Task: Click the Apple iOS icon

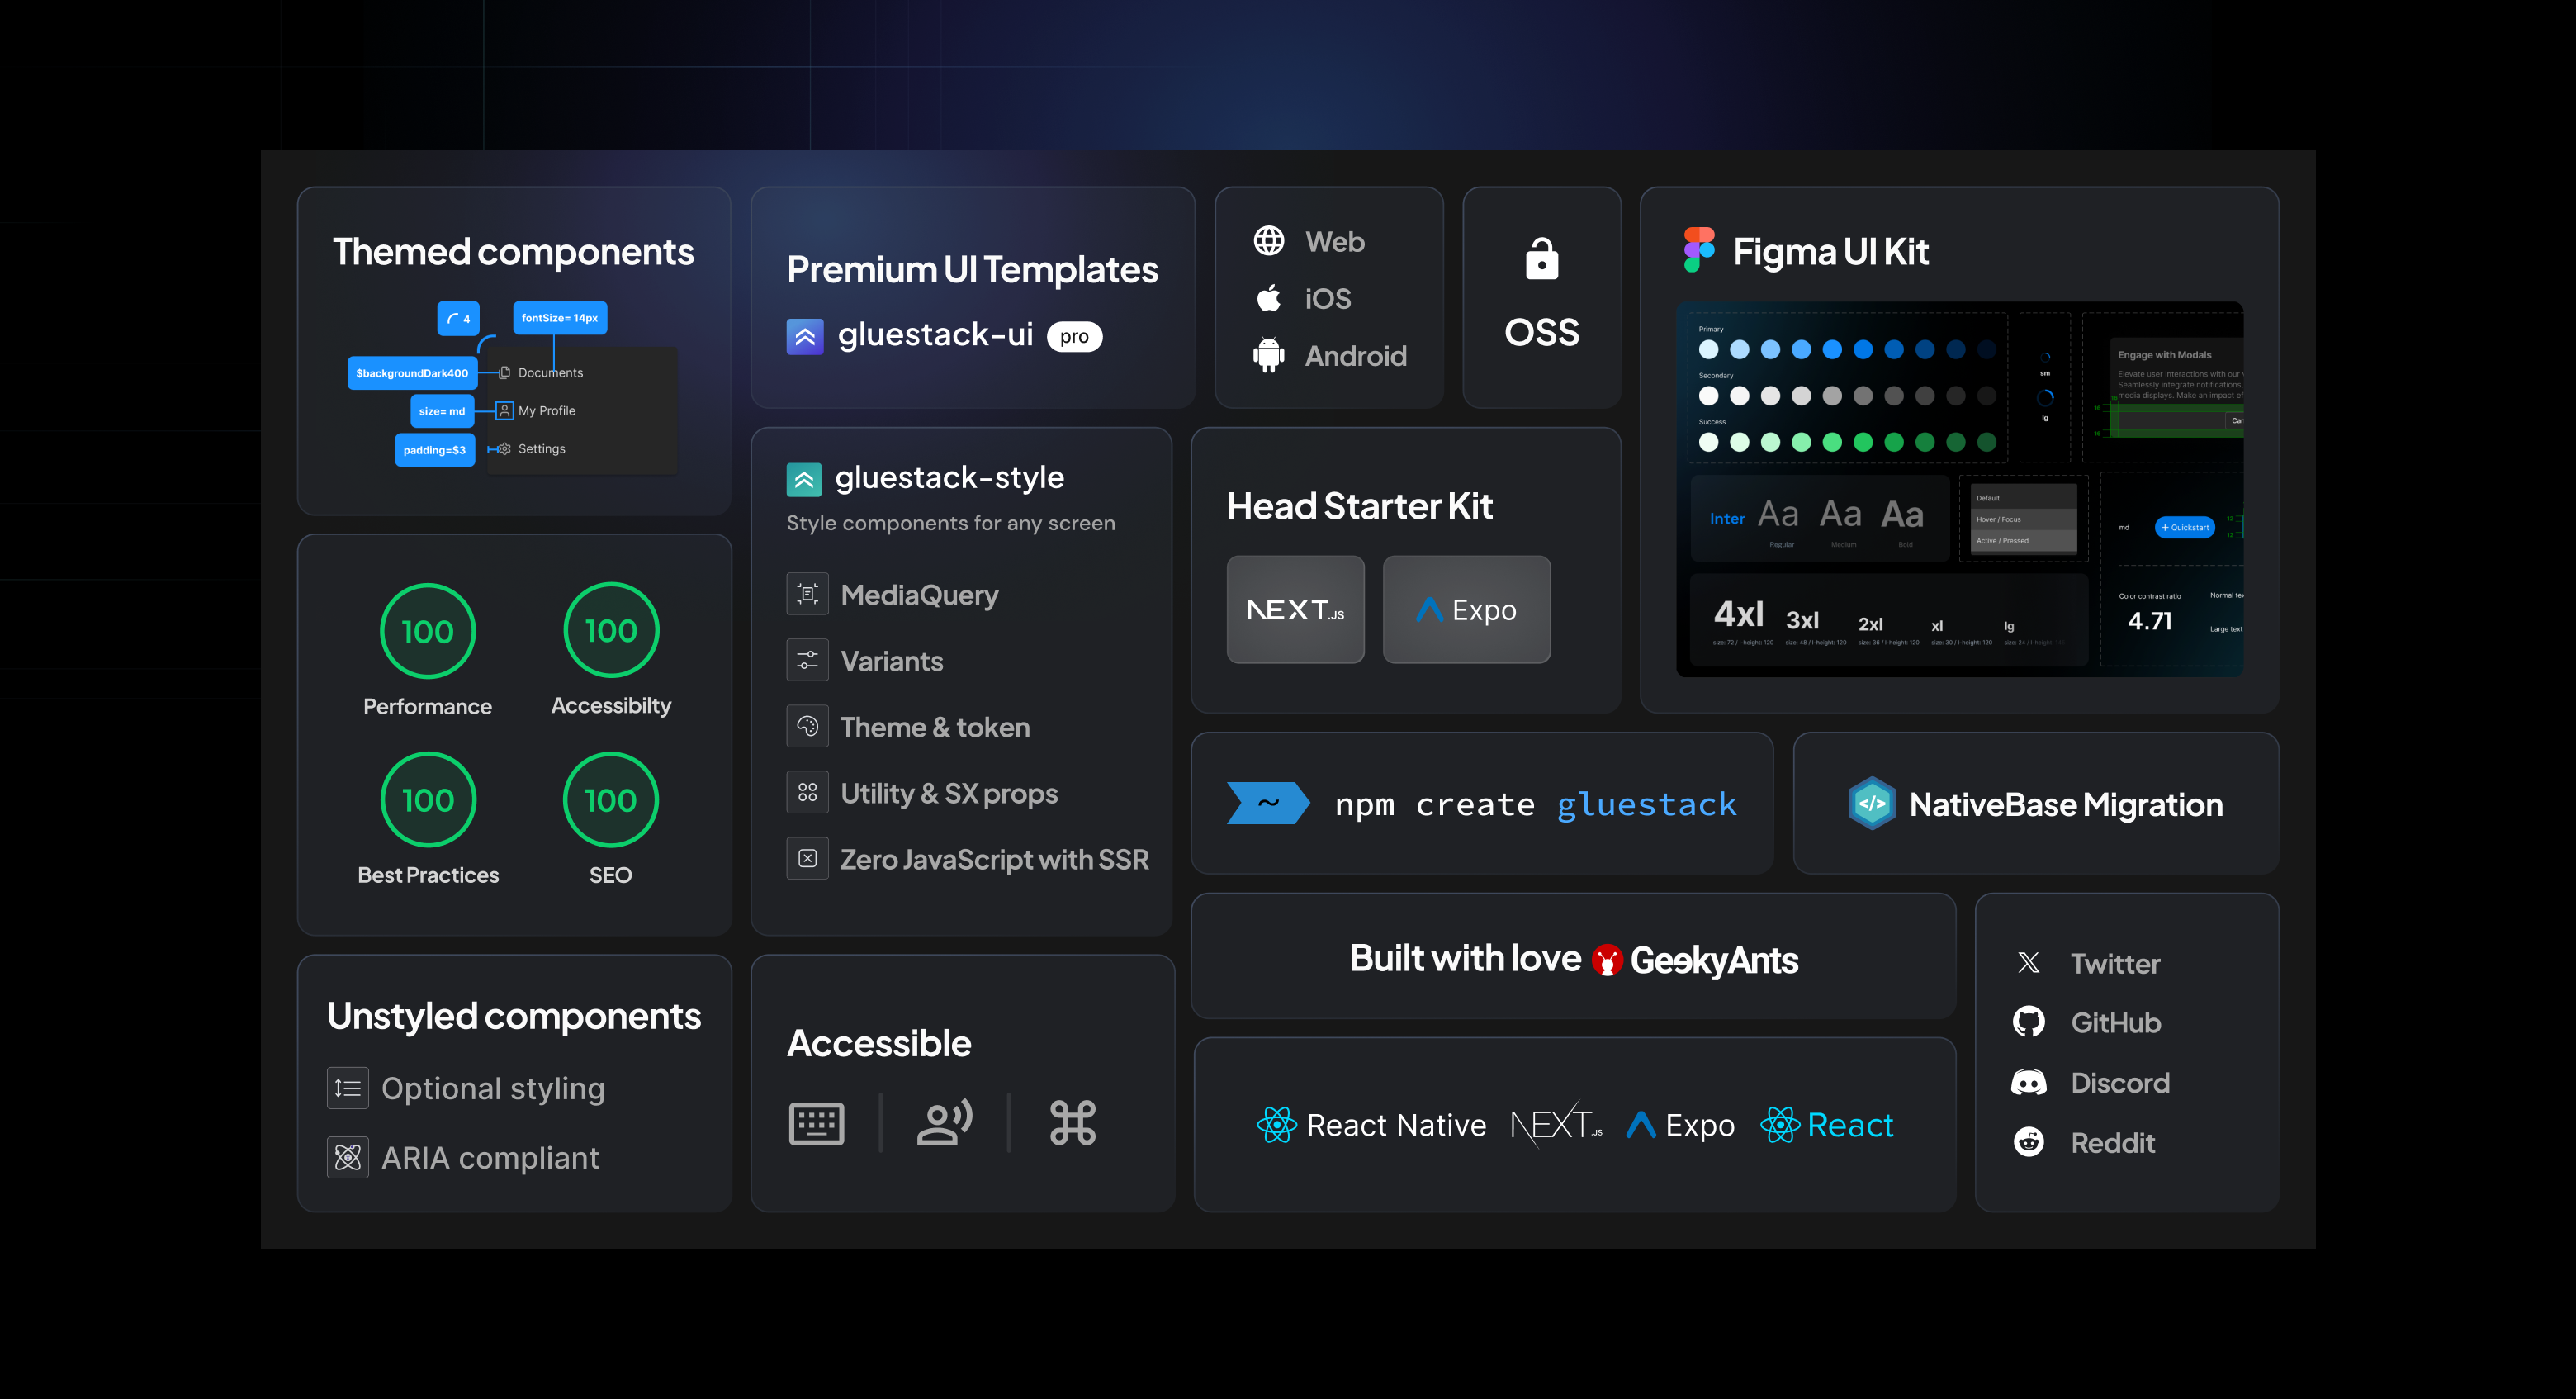Action: [x=1269, y=298]
